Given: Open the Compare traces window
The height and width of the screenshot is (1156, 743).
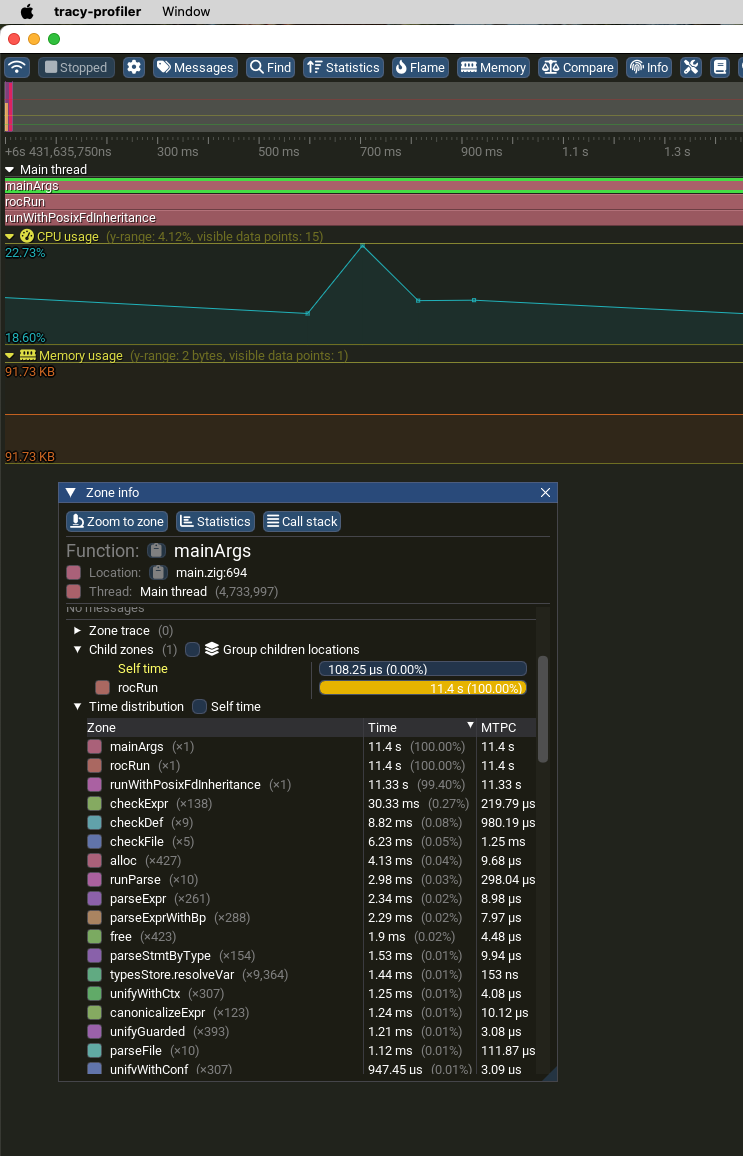Looking at the screenshot, I should point(578,67).
